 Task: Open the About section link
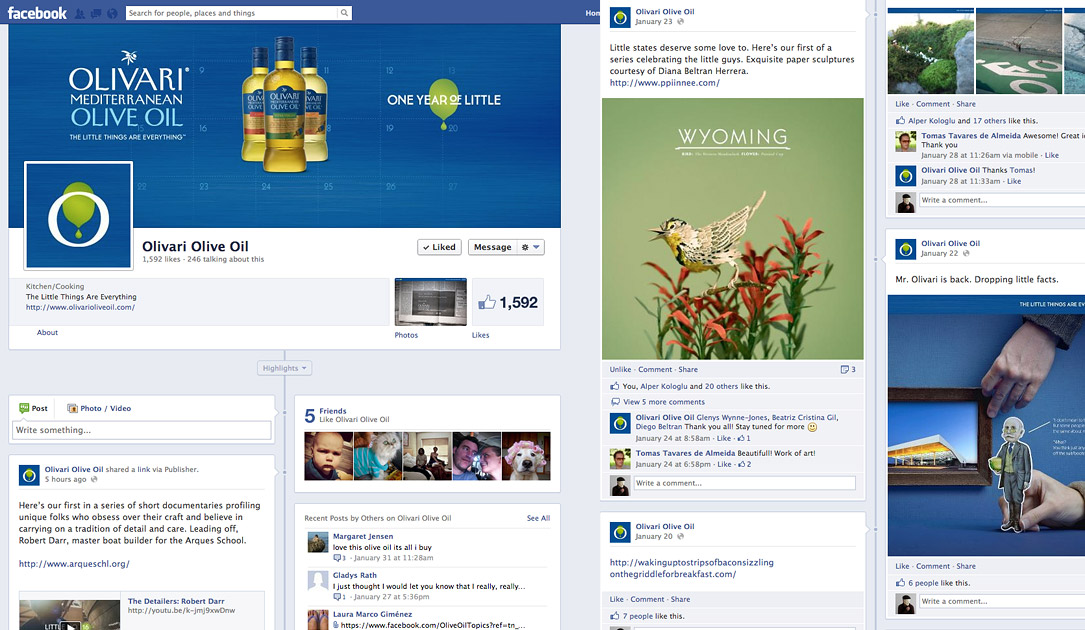pyautogui.click(x=47, y=333)
